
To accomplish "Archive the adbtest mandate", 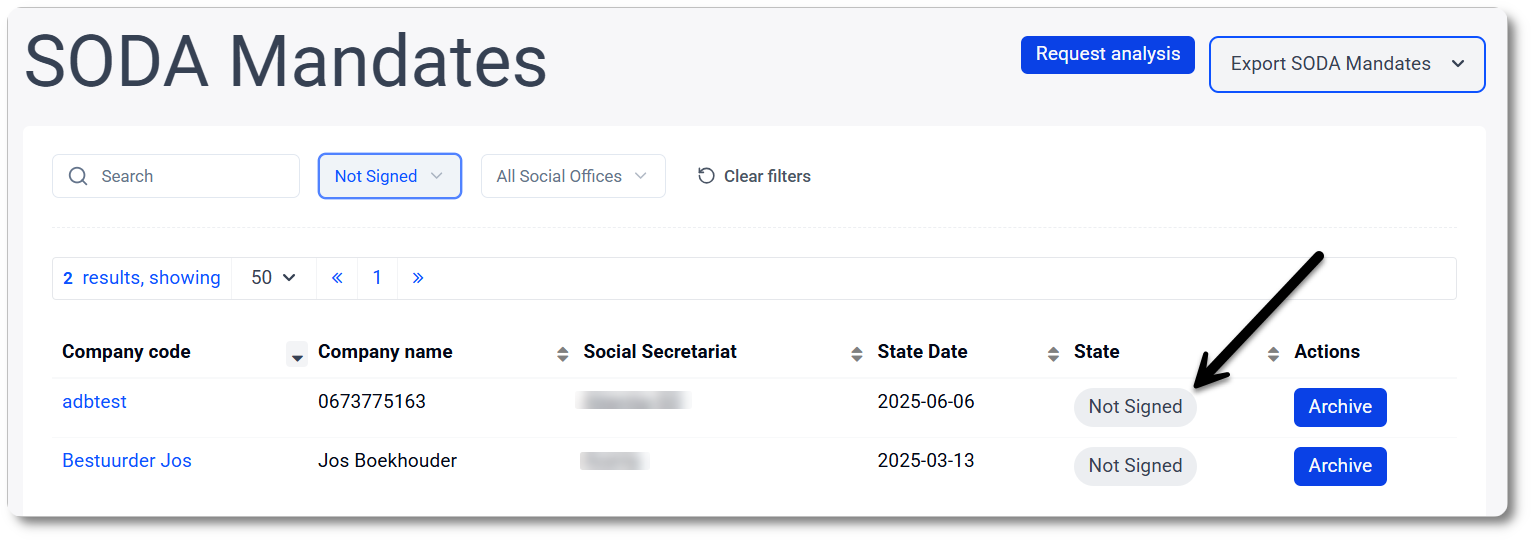I will tap(1340, 407).
